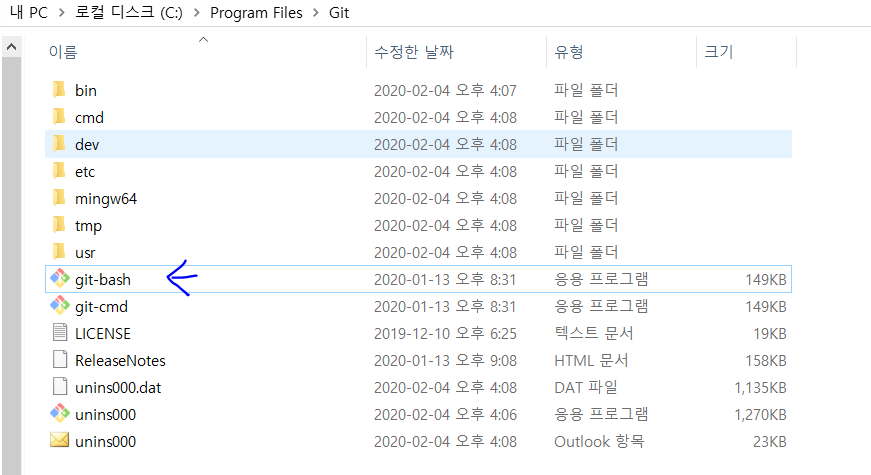This screenshot has width=871, height=475.
Task: Click the git-bash application icon
Action: tap(59, 279)
